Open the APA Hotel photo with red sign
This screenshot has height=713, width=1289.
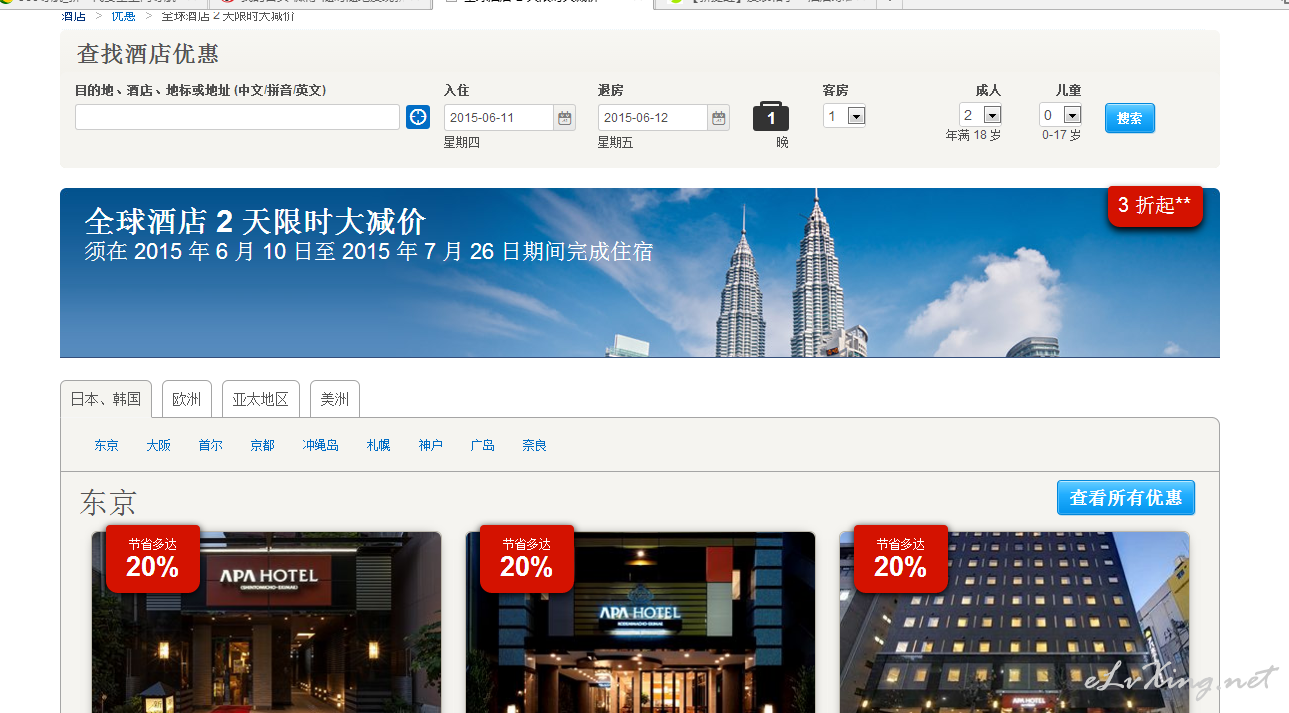tap(267, 622)
